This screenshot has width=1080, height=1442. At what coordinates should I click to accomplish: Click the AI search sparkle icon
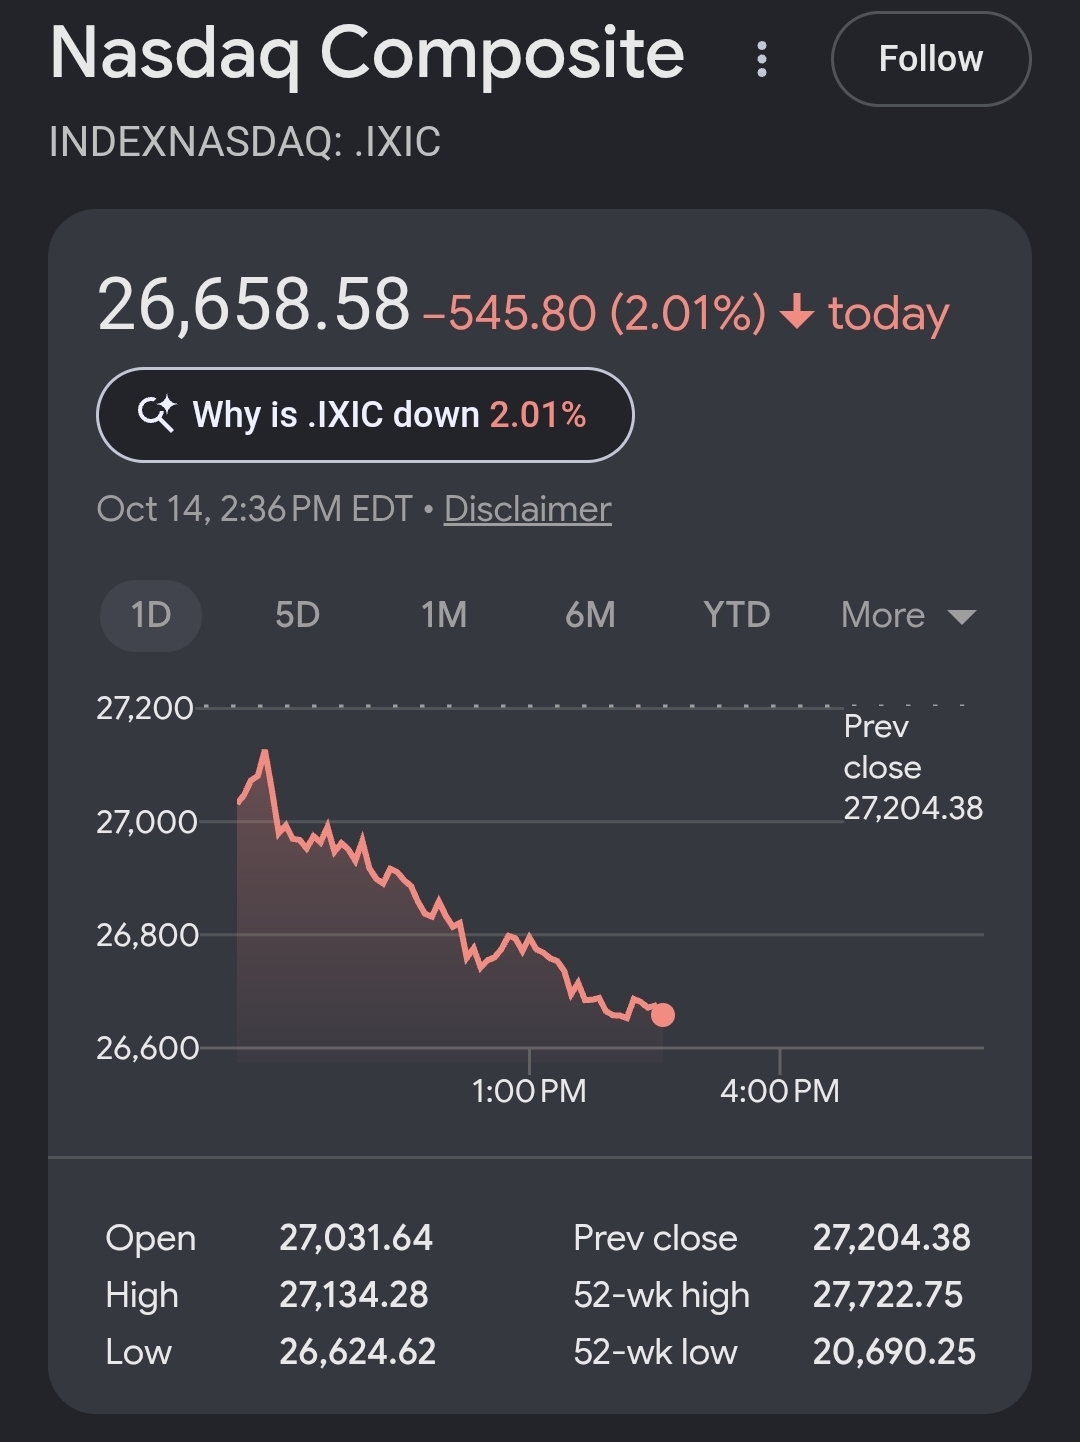point(156,413)
